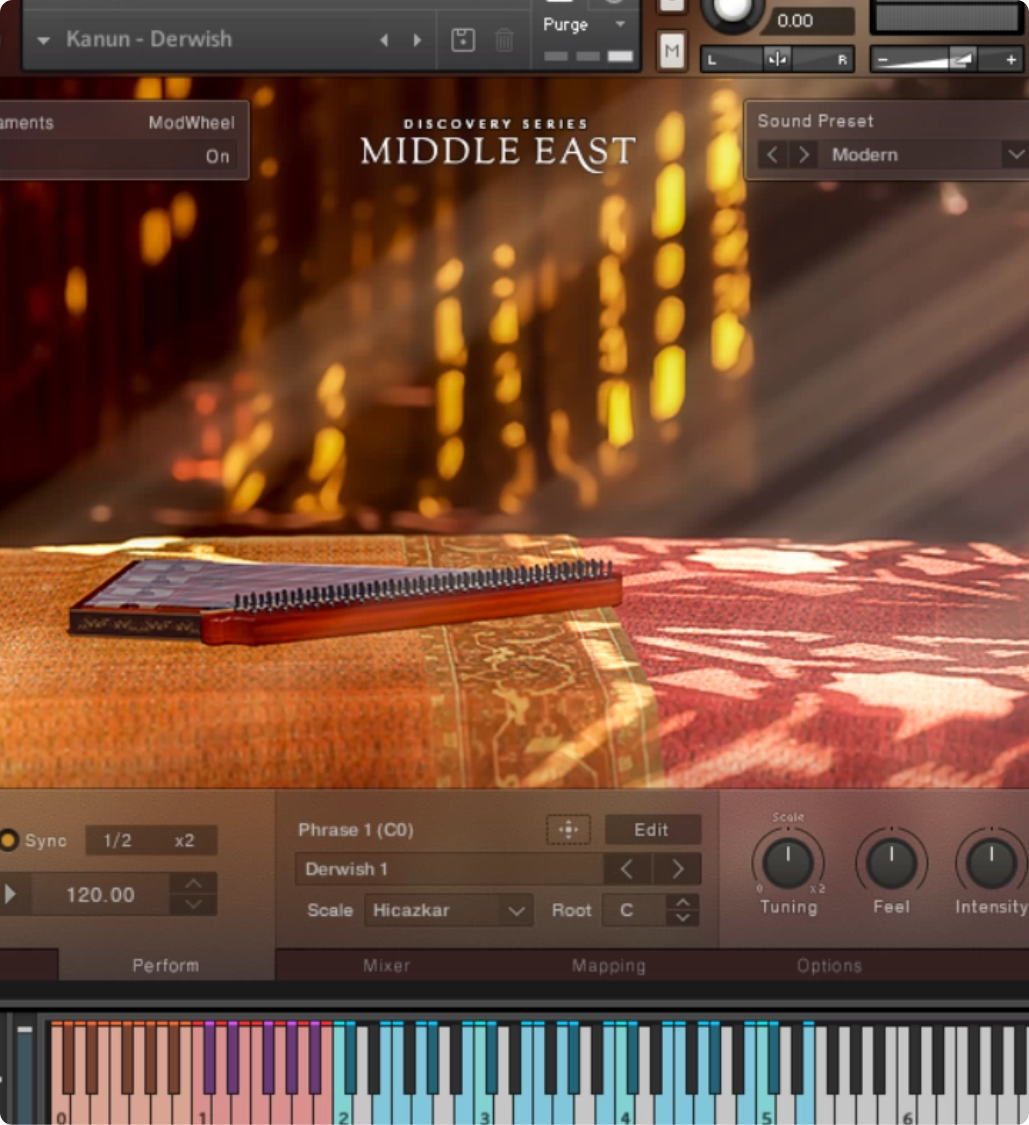Image resolution: width=1029 pixels, height=1125 pixels.
Task: Click the C4 key on the keyboard
Action: [626, 1103]
